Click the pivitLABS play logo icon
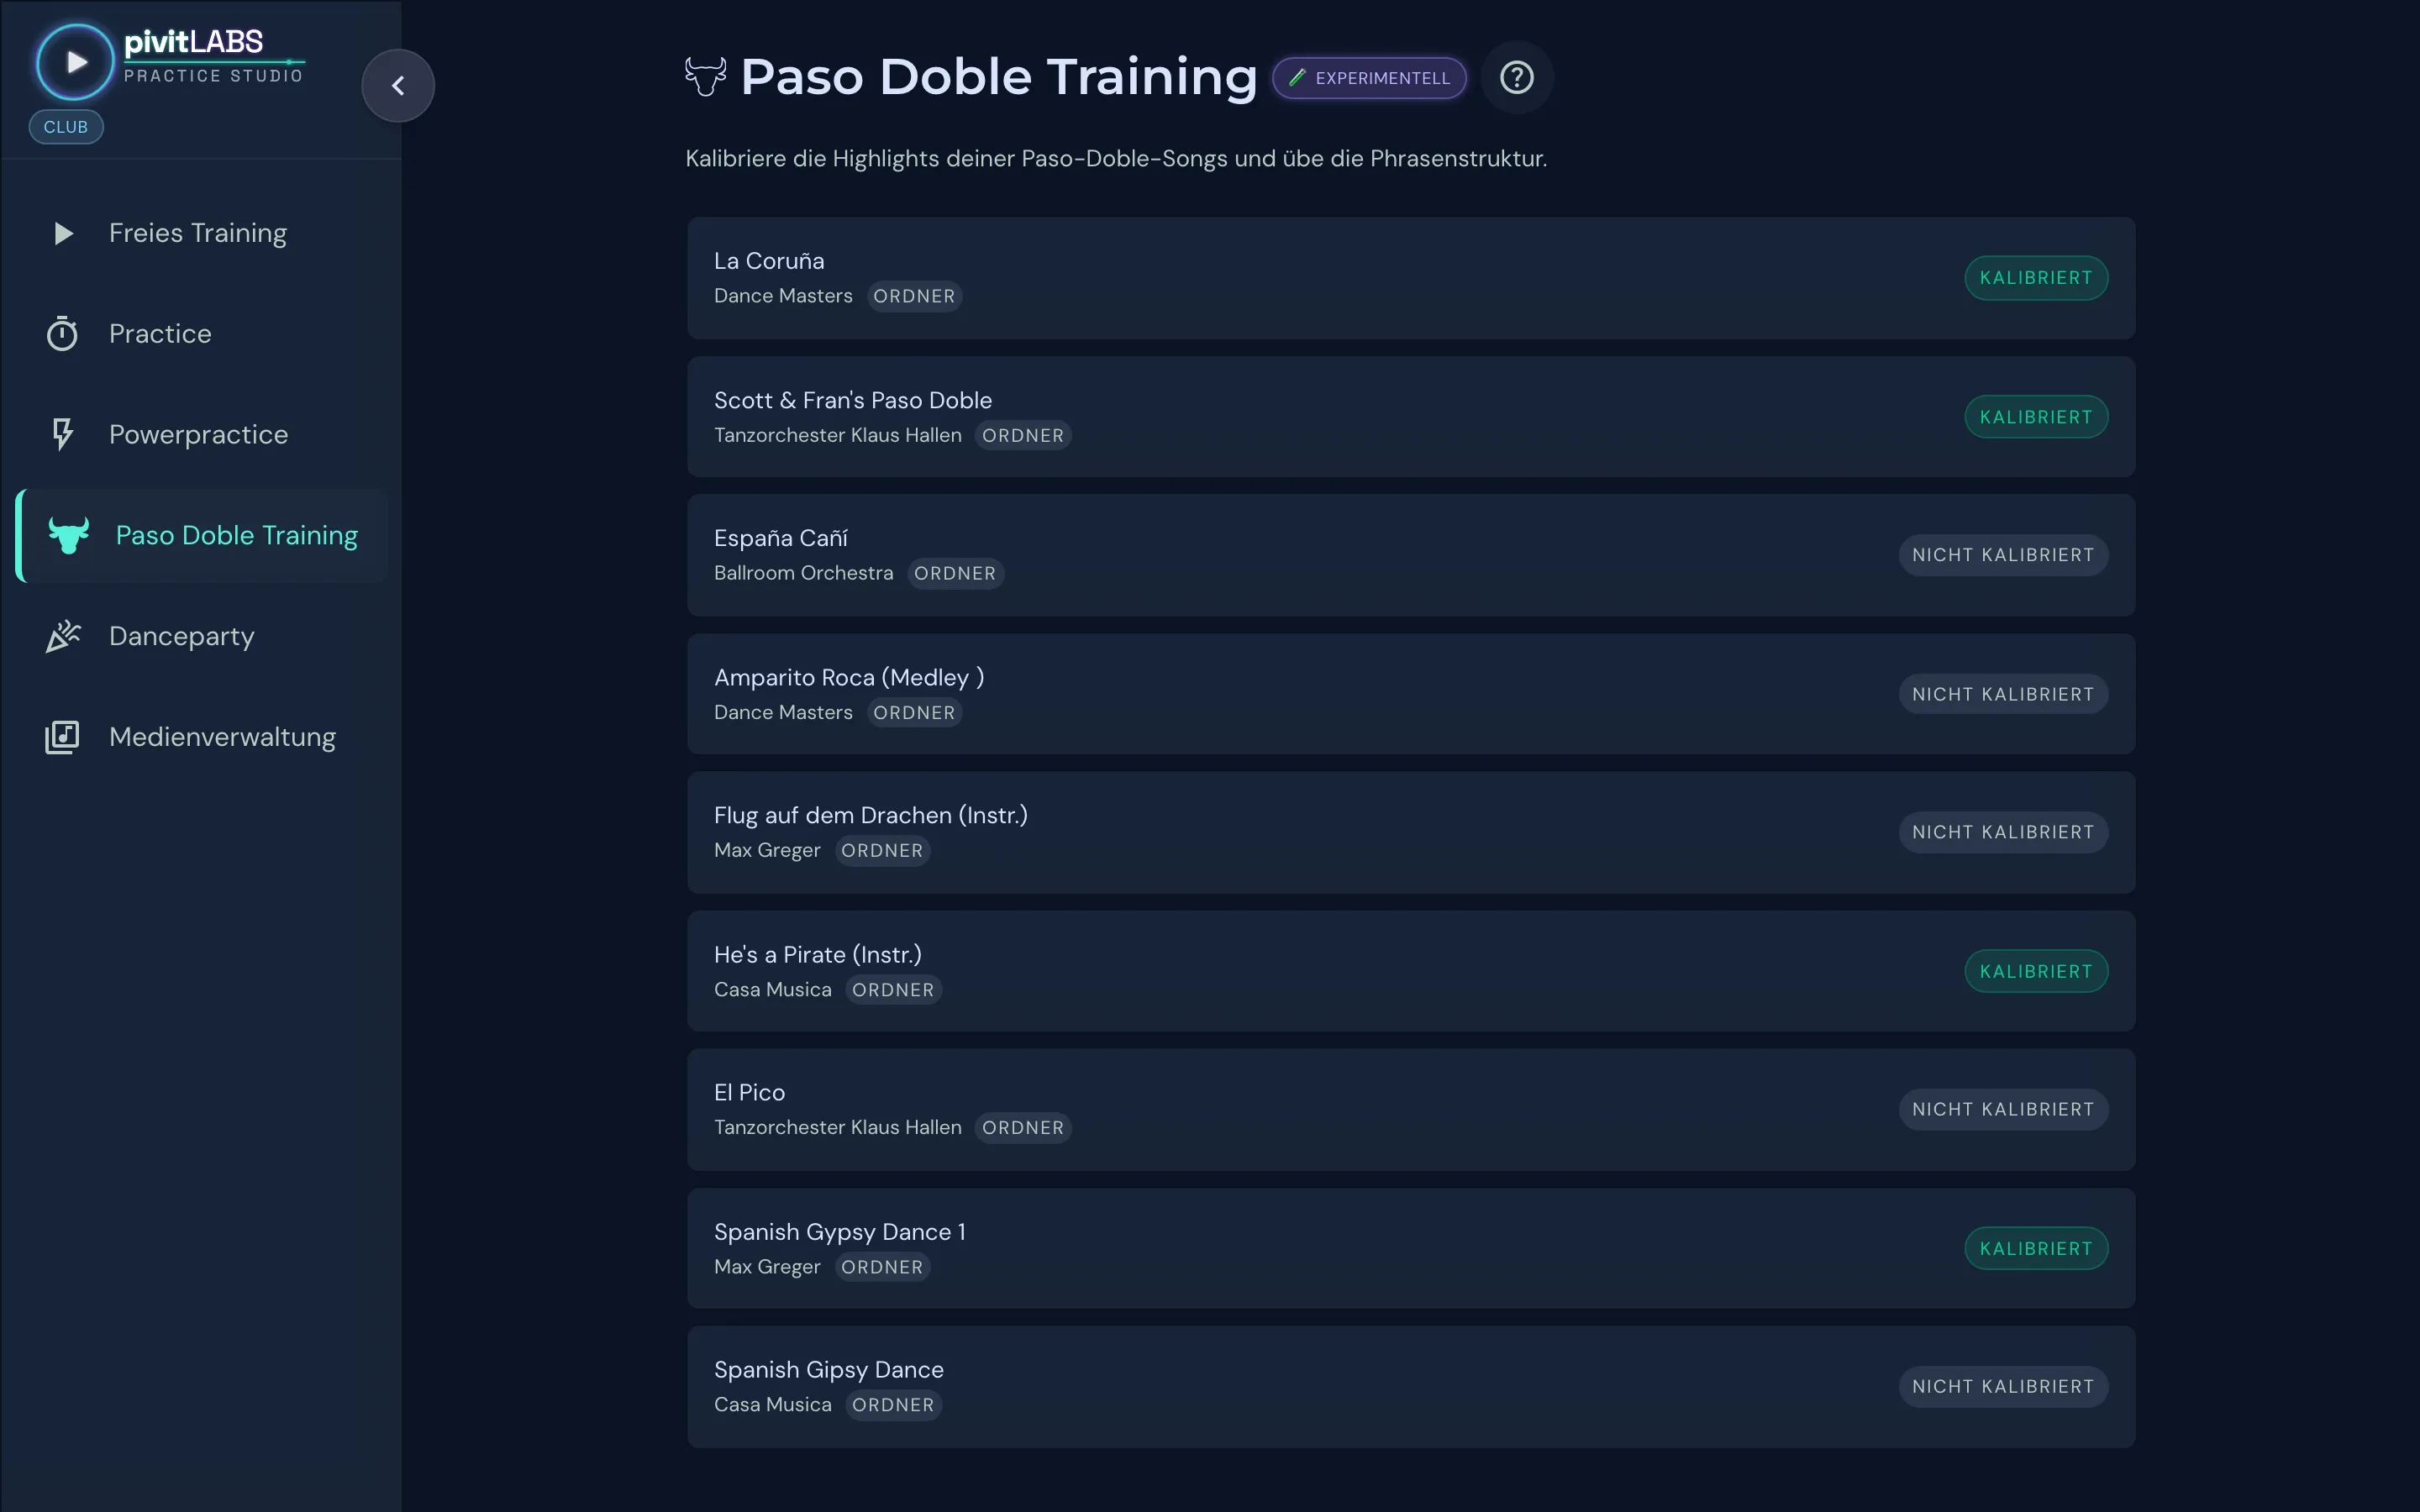The image size is (2420, 1512). click(75, 62)
